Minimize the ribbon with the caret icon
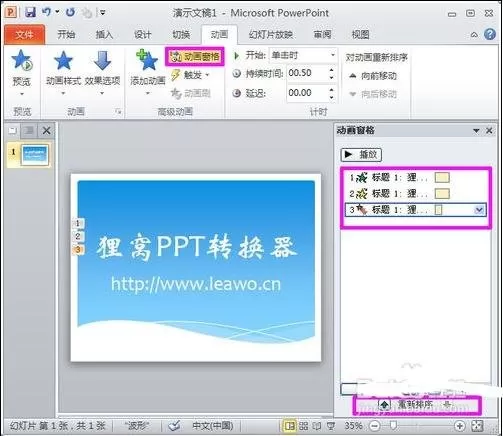Viewport: 503px width, 436px height. 474,34
